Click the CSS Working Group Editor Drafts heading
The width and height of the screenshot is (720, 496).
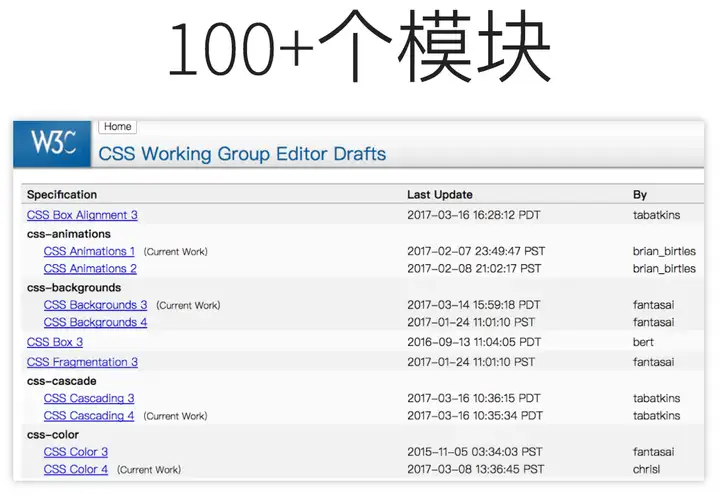(x=242, y=154)
